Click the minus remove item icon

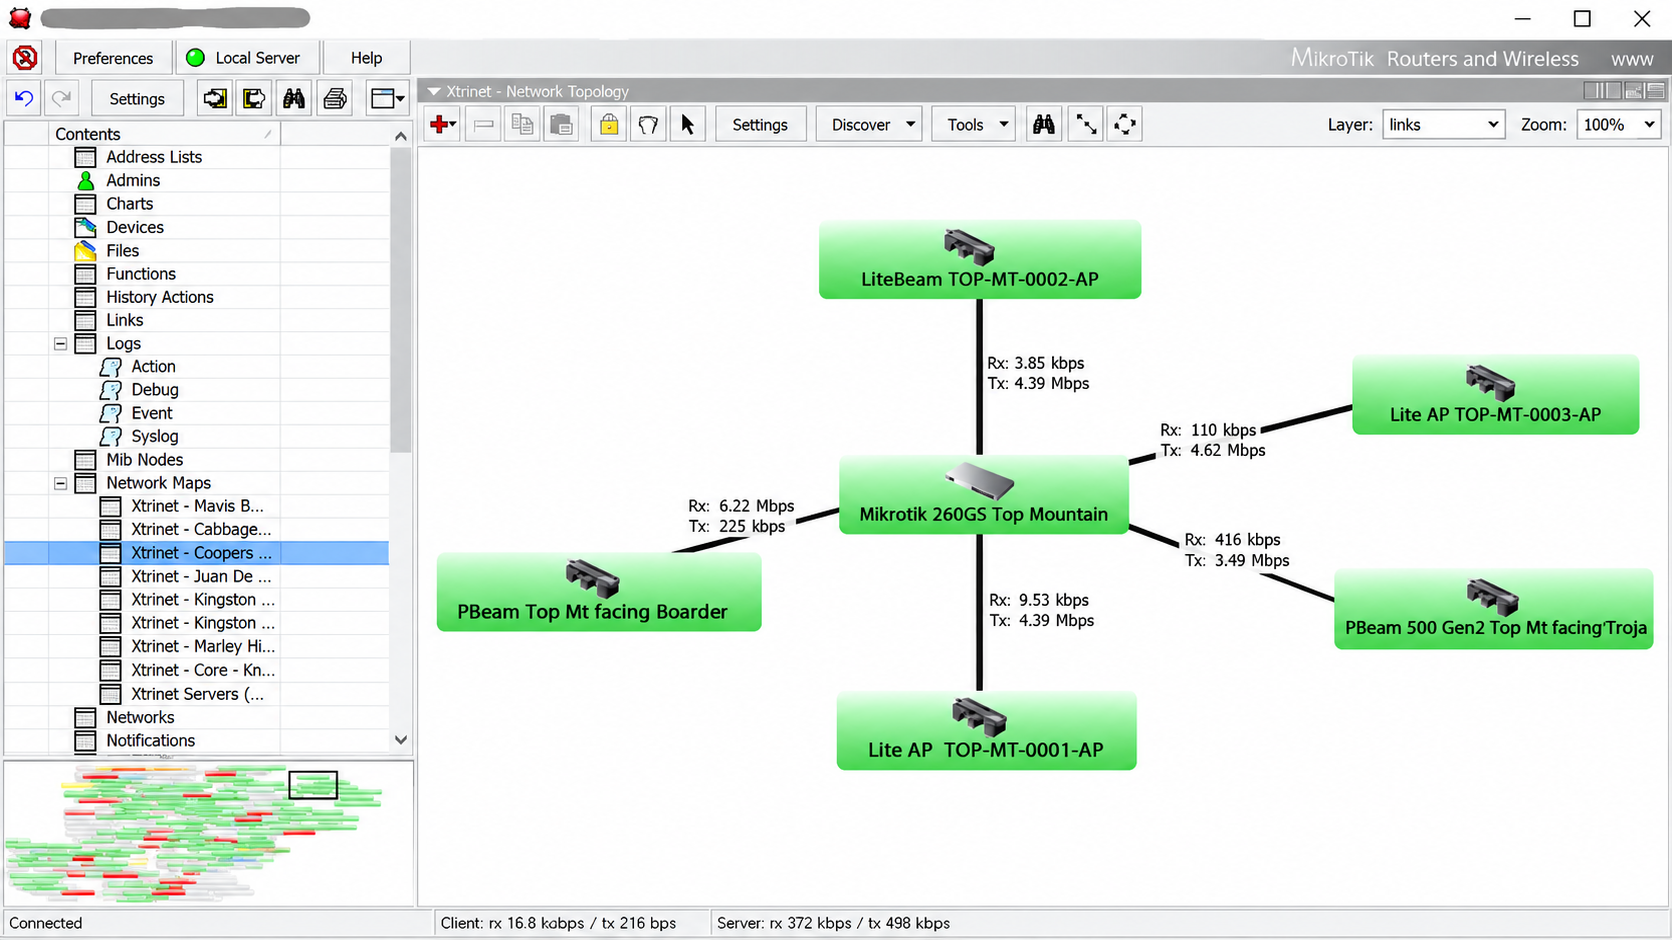click(483, 125)
